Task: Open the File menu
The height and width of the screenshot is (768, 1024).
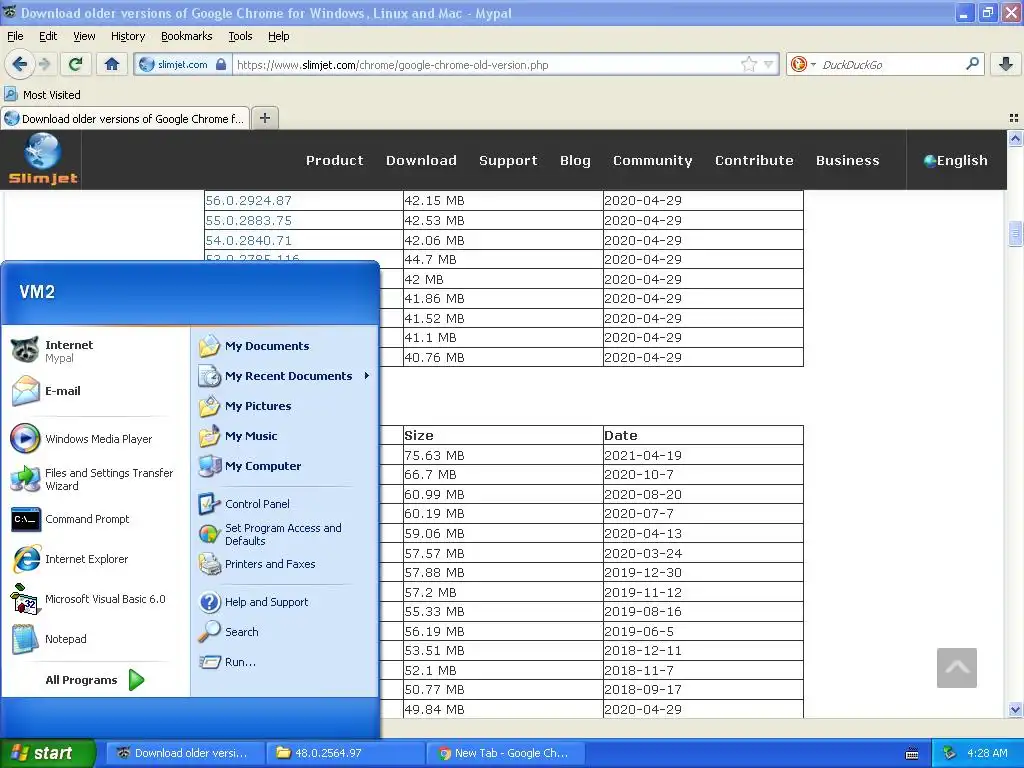Action: (15, 36)
